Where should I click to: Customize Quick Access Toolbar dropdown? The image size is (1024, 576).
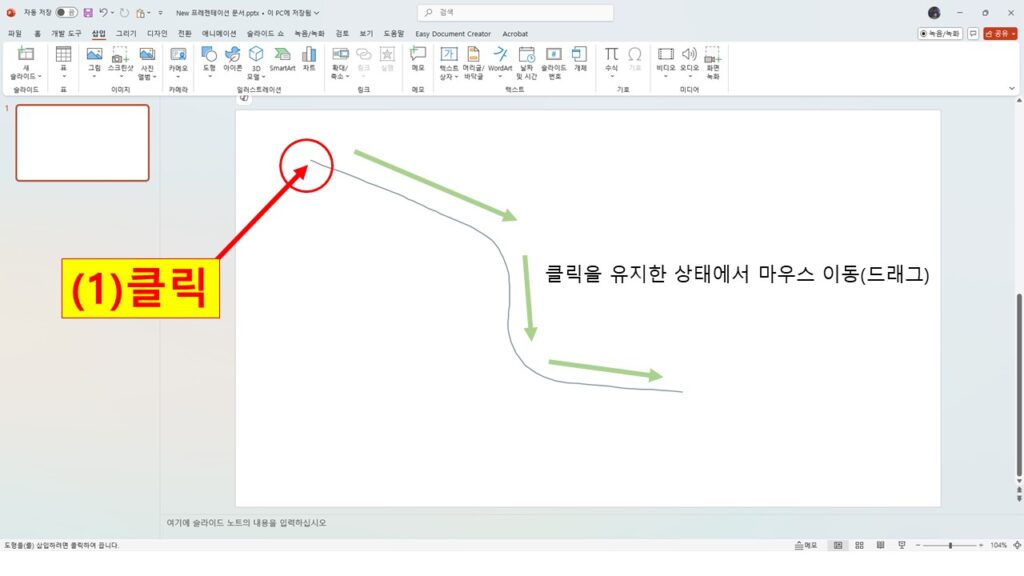click(161, 12)
